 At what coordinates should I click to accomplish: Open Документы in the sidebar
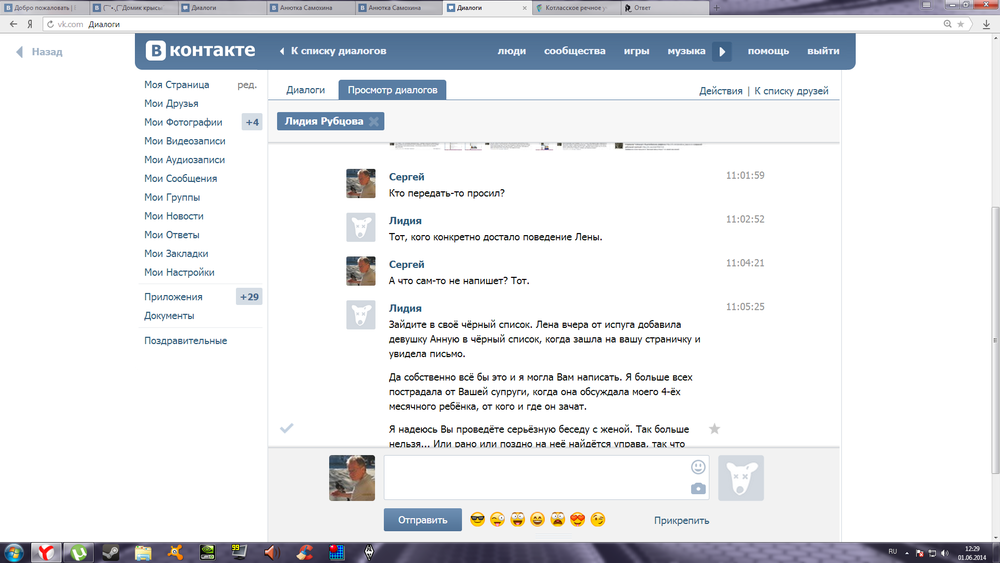169,316
